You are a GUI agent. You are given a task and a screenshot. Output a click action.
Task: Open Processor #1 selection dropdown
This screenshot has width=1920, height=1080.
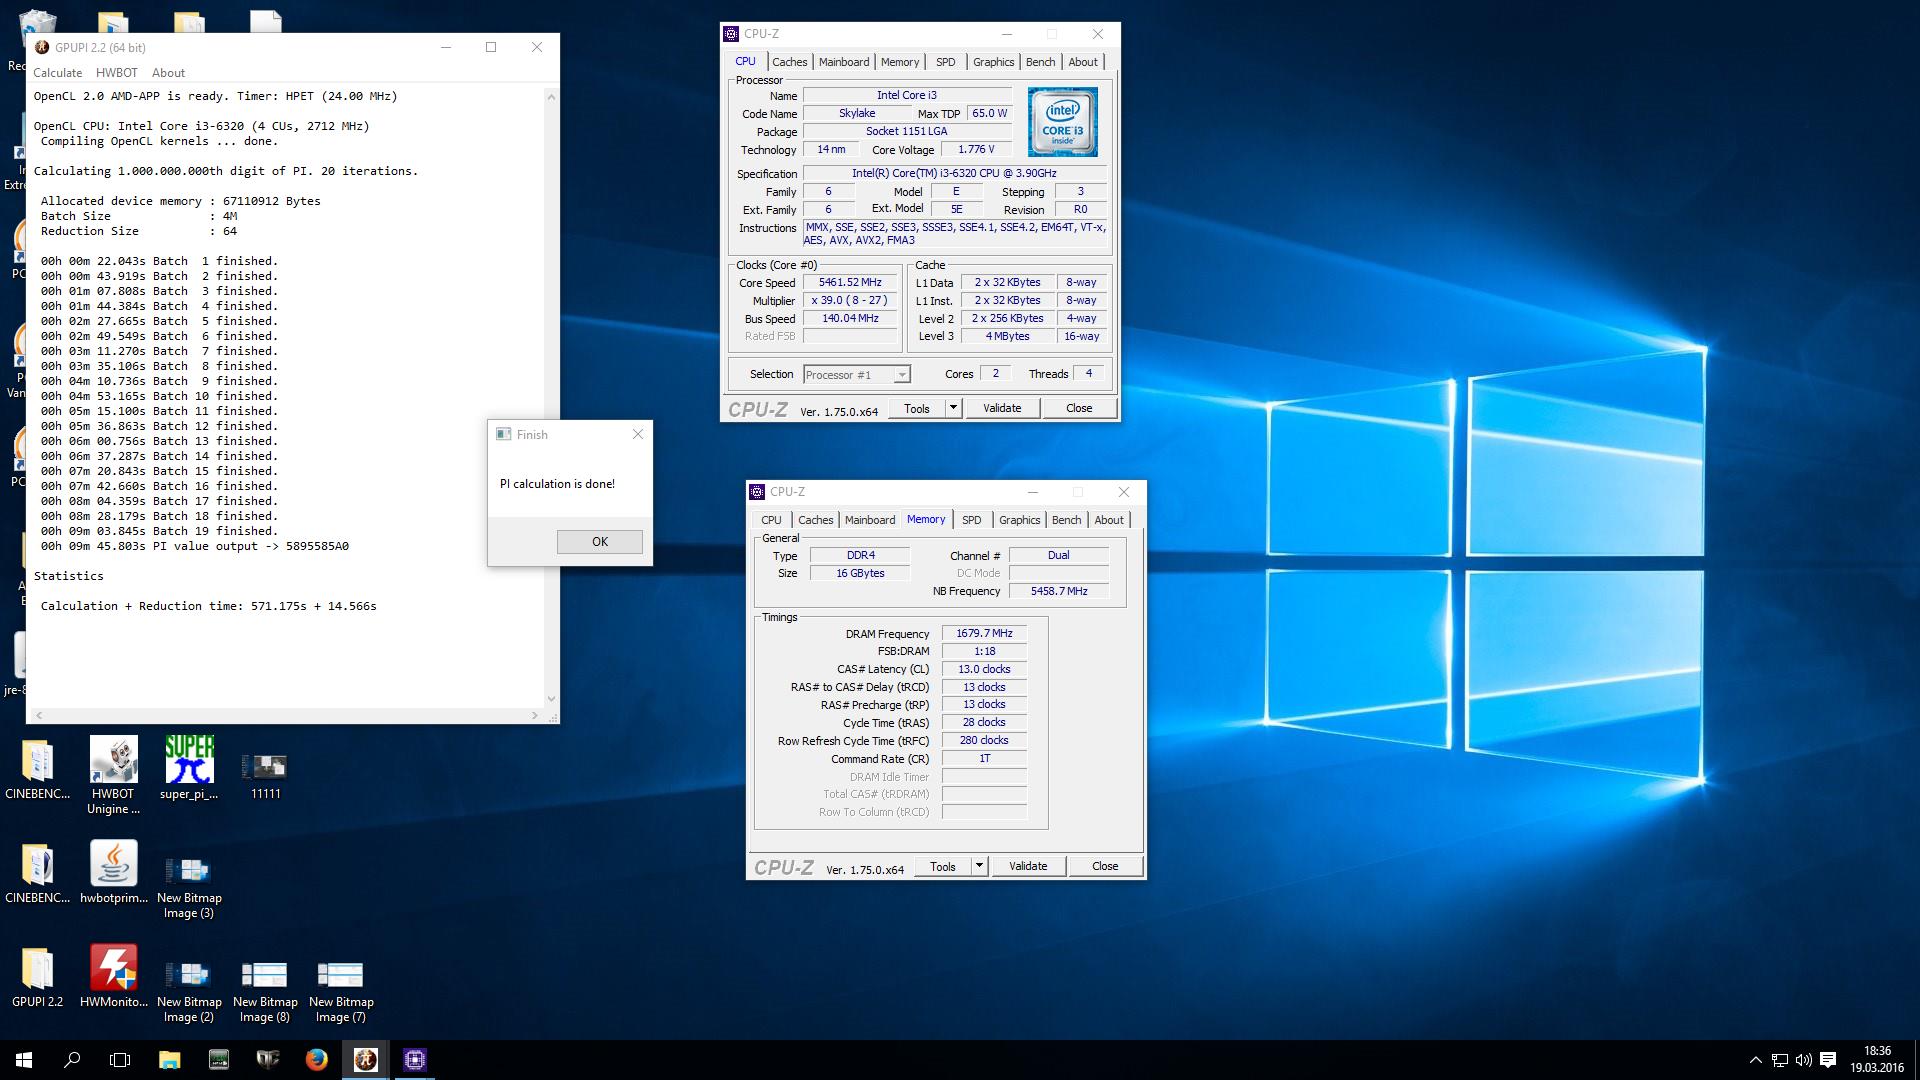point(856,374)
